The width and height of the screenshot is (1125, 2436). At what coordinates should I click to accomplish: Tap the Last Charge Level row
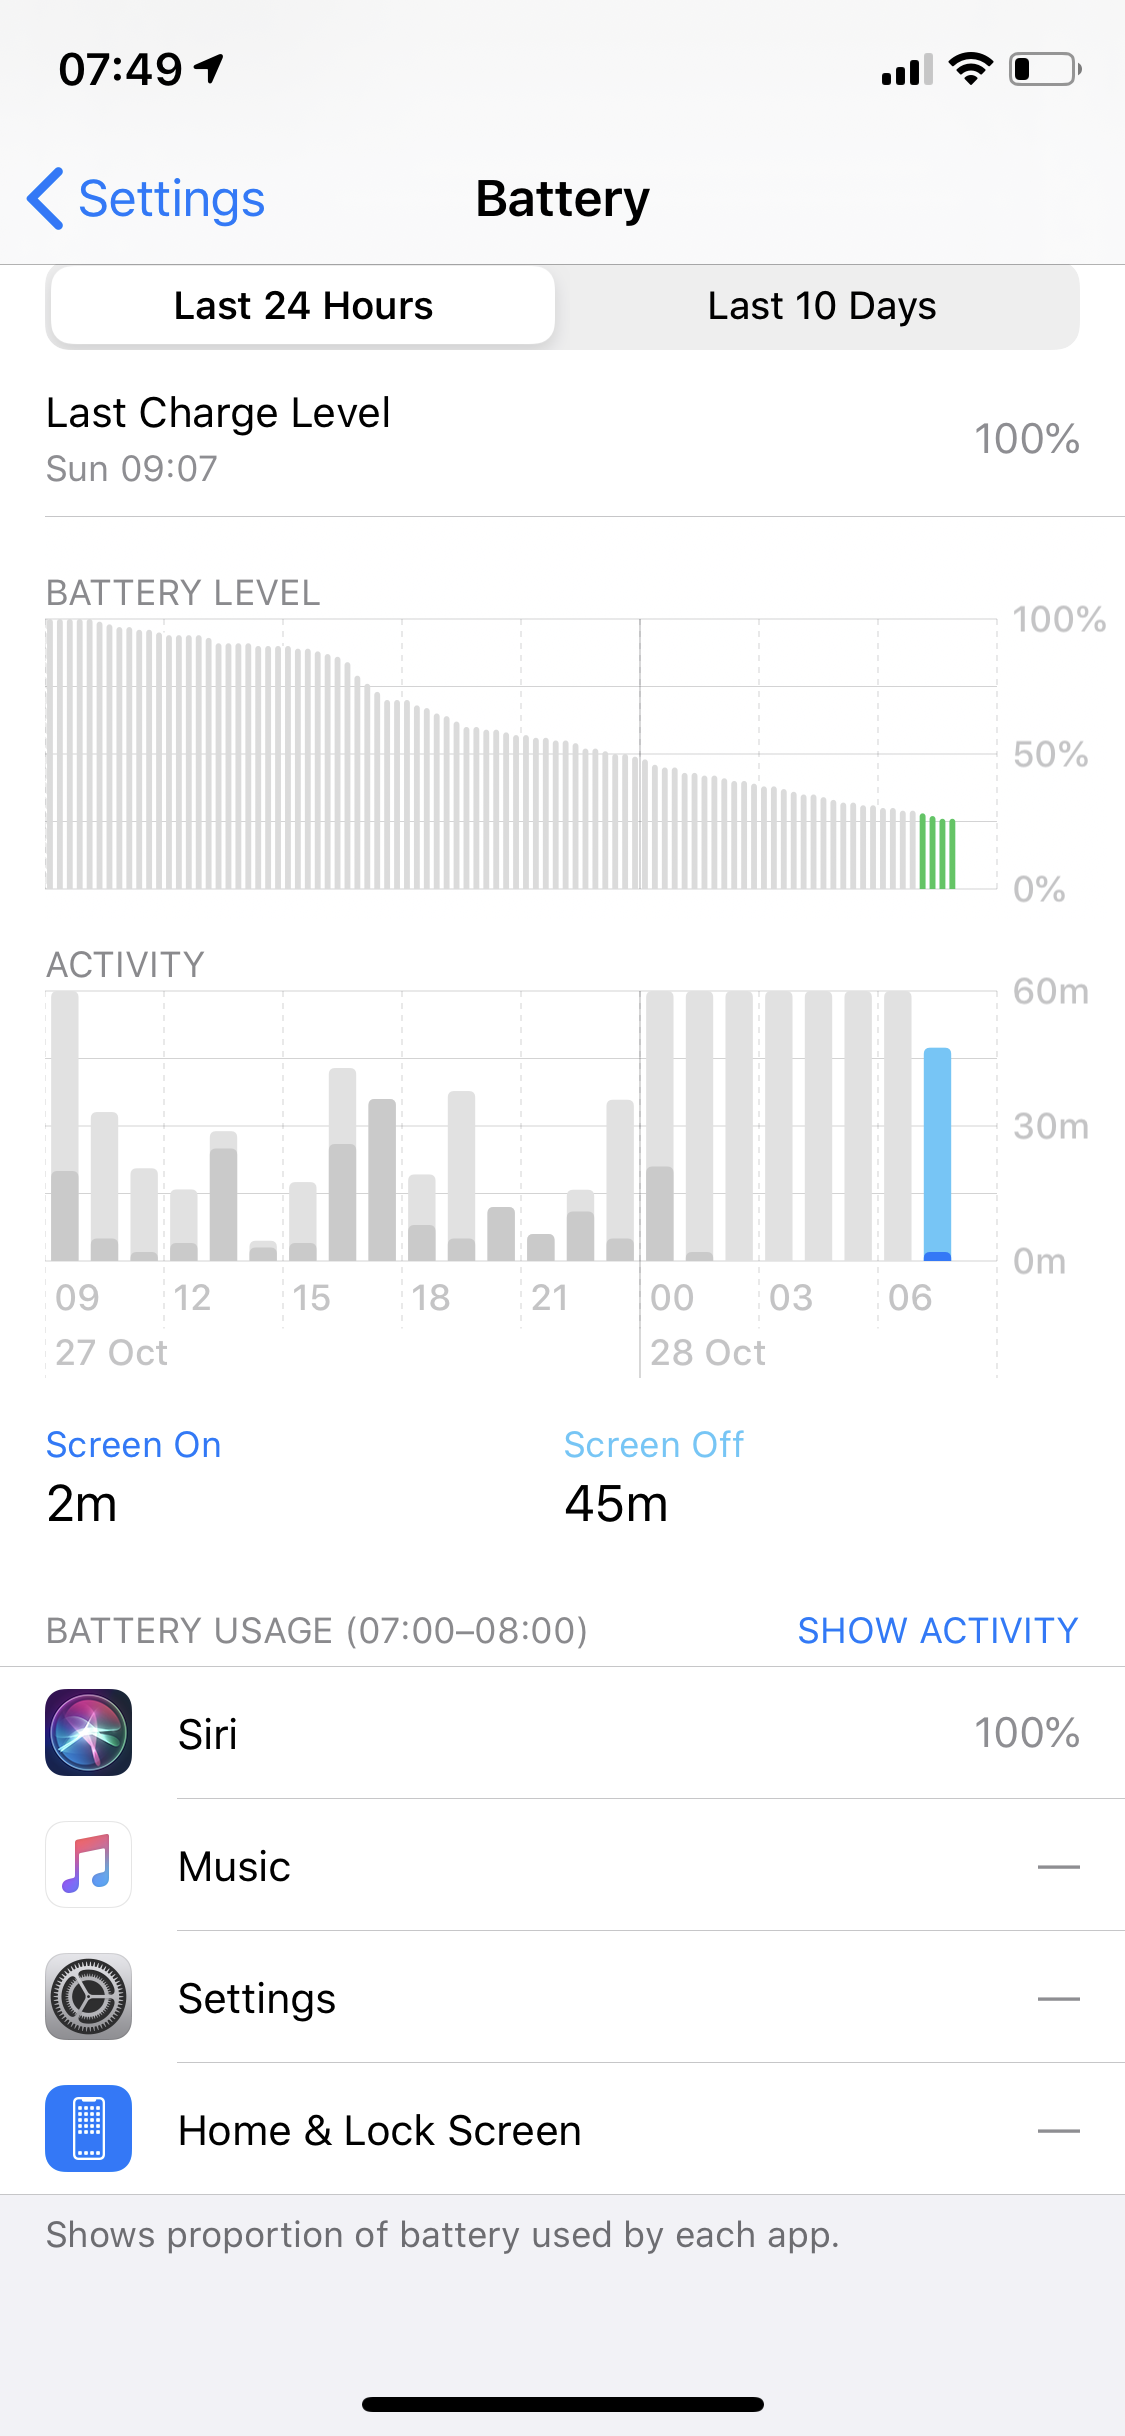click(562, 438)
